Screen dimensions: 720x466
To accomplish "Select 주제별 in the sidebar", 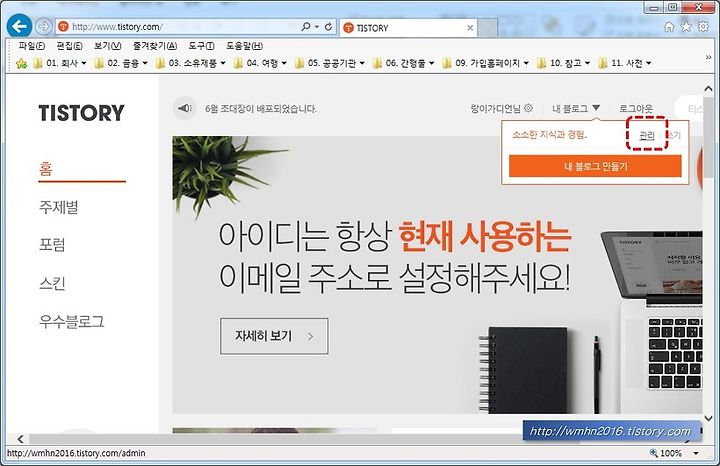I will 58,207.
